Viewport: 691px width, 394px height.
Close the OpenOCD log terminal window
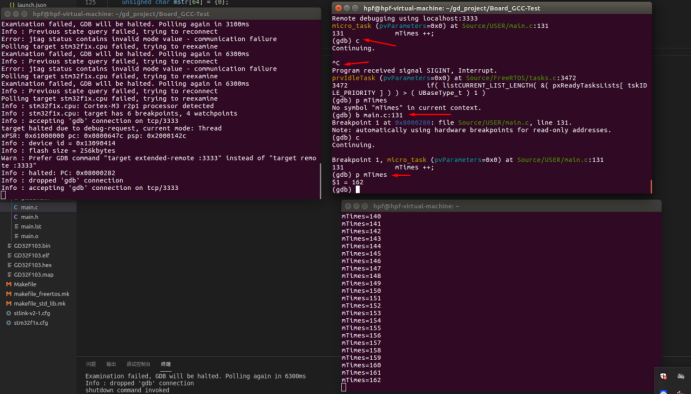pyautogui.click(x=7, y=14)
